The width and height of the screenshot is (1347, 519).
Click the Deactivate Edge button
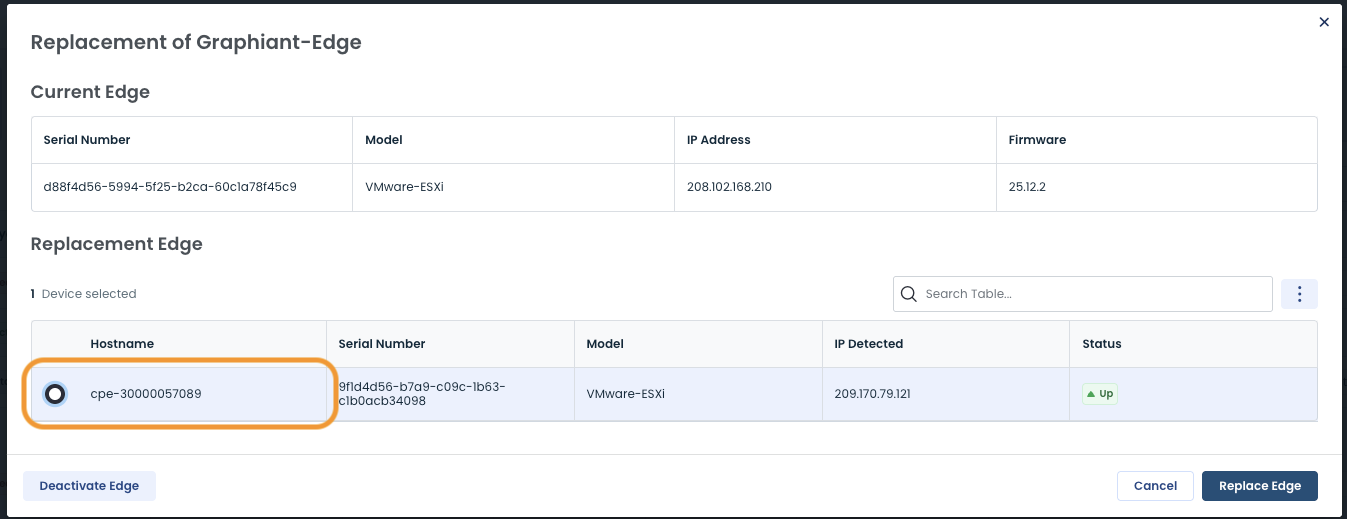(89, 486)
